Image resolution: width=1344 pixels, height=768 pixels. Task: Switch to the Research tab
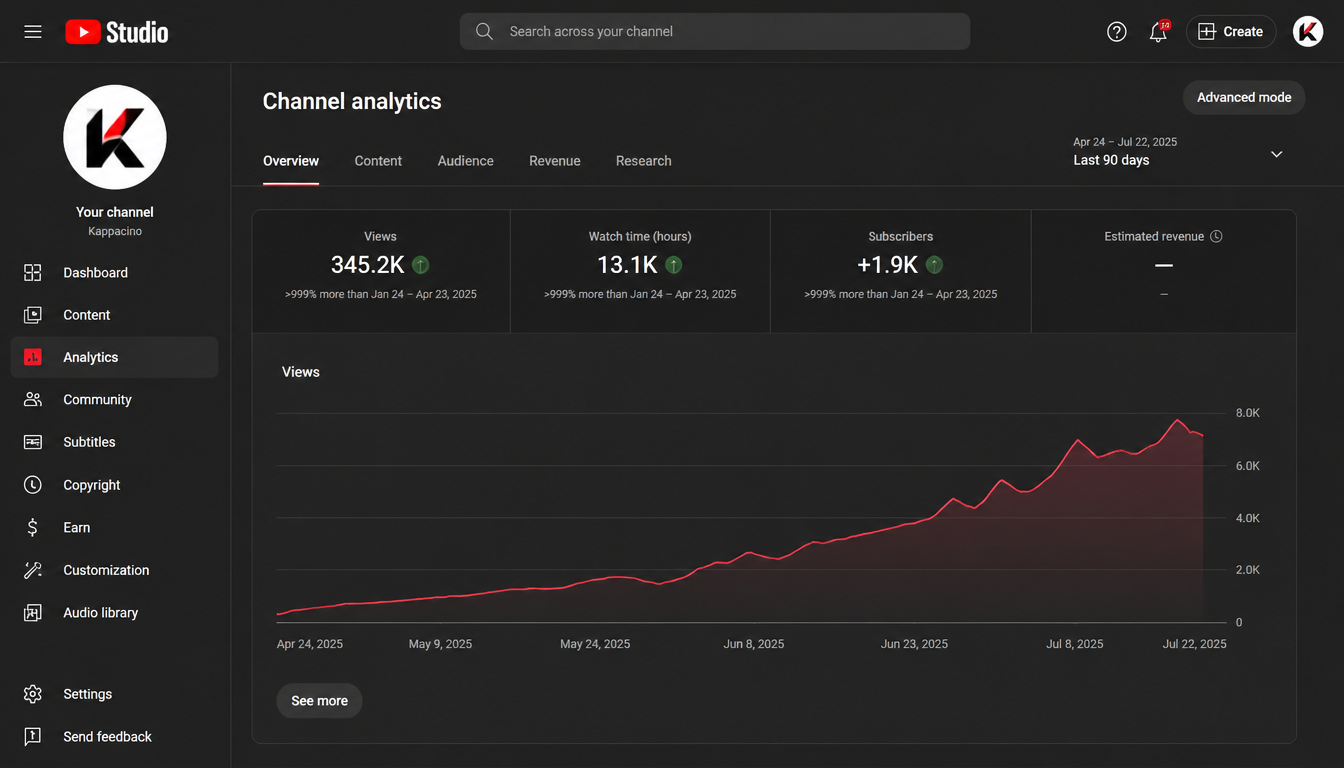644,161
